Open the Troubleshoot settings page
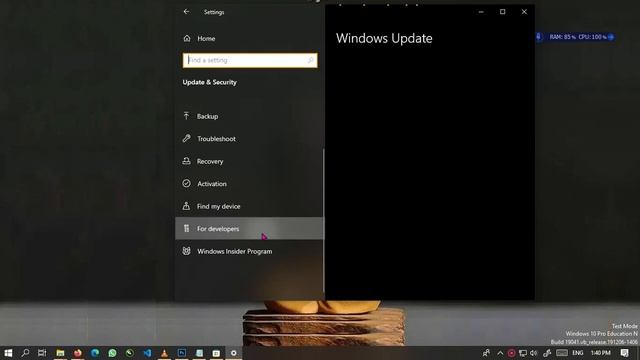 (249, 139)
